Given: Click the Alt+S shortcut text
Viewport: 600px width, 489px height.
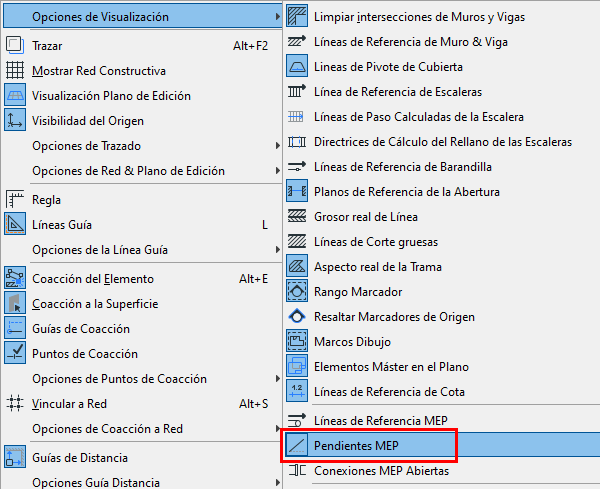Looking at the screenshot, I should coord(253,404).
